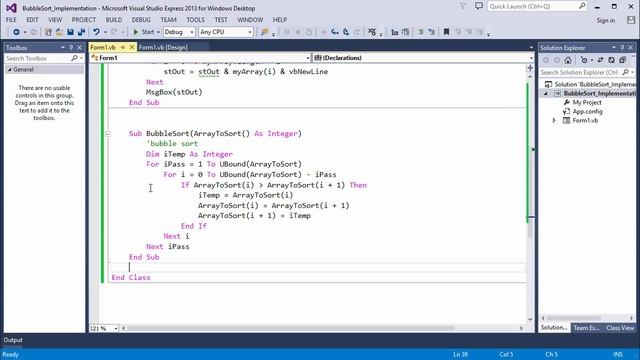Open the PROJECT menu
Image resolution: width=640 pixels, height=360 pixels.
84,20
